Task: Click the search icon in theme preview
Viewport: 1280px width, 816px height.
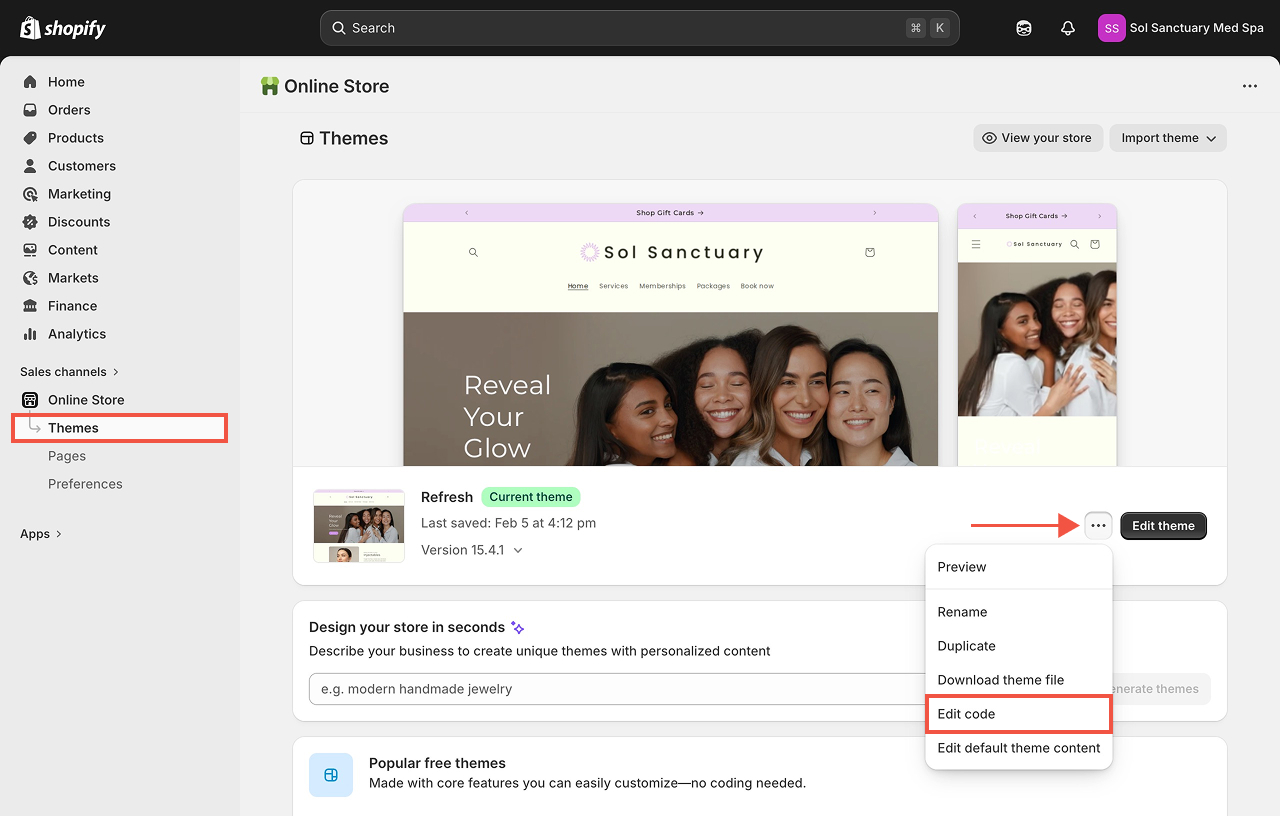Action: tap(473, 253)
